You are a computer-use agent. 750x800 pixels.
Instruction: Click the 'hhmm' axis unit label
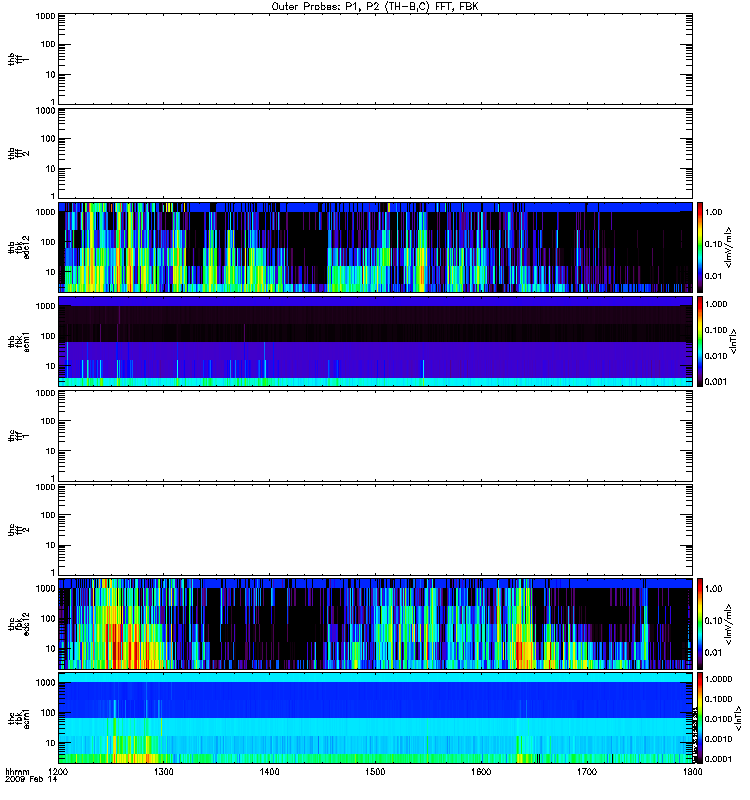point(17,771)
